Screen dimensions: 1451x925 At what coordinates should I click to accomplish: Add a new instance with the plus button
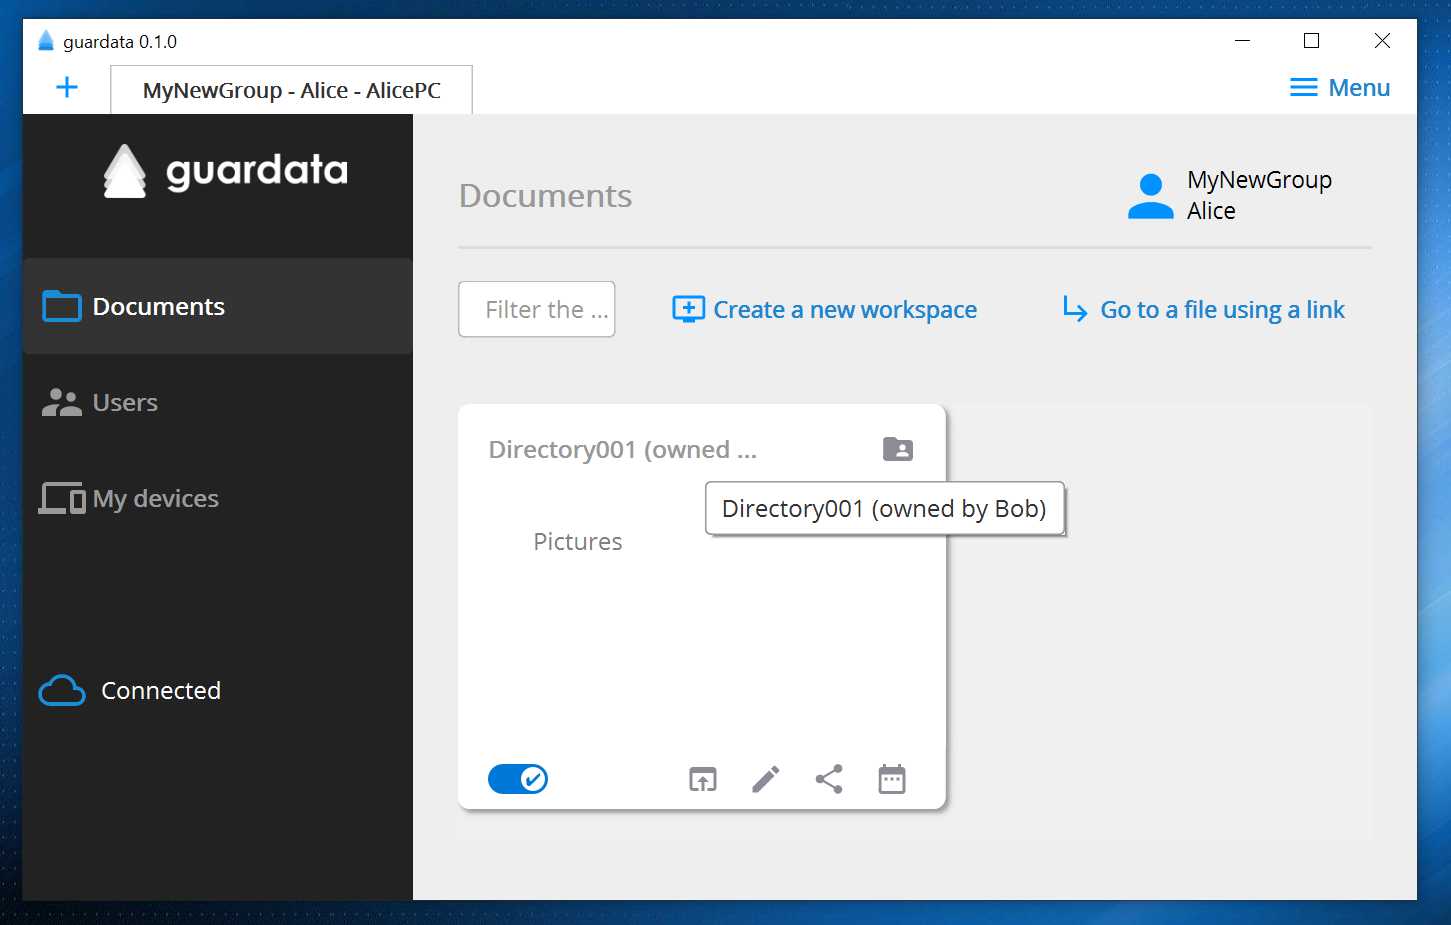click(x=66, y=87)
